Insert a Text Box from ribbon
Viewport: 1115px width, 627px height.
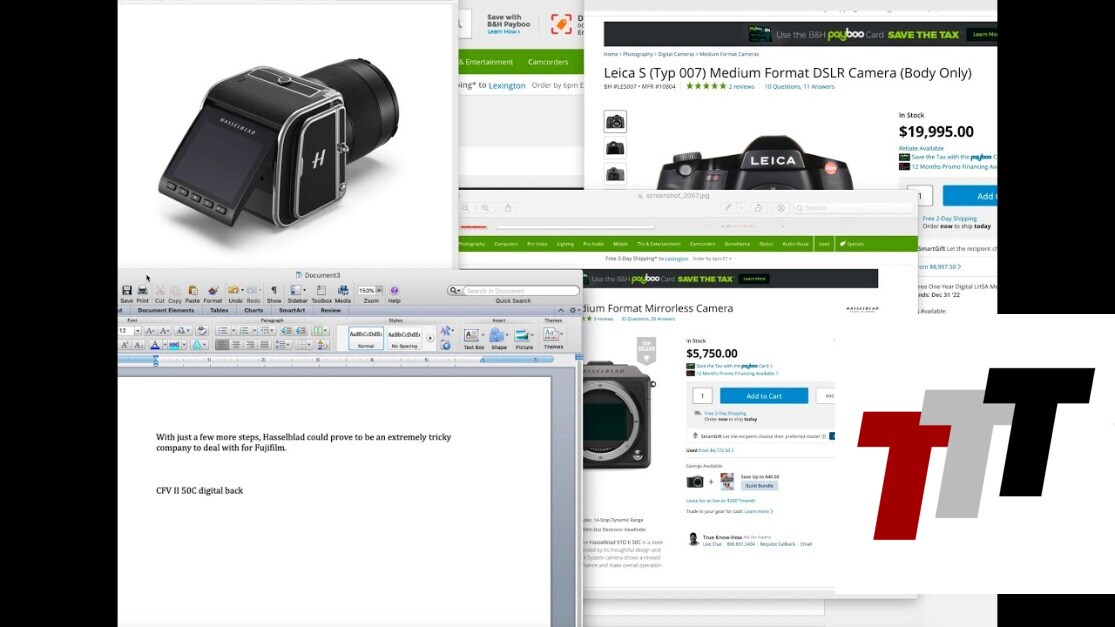[473, 336]
